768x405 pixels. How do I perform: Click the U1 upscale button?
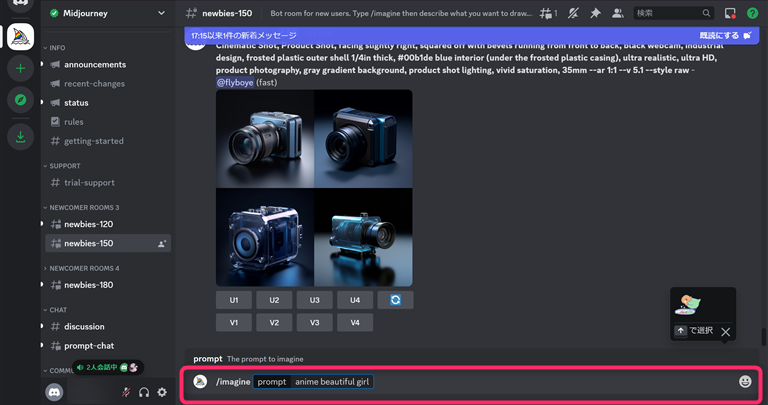(234, 300)
